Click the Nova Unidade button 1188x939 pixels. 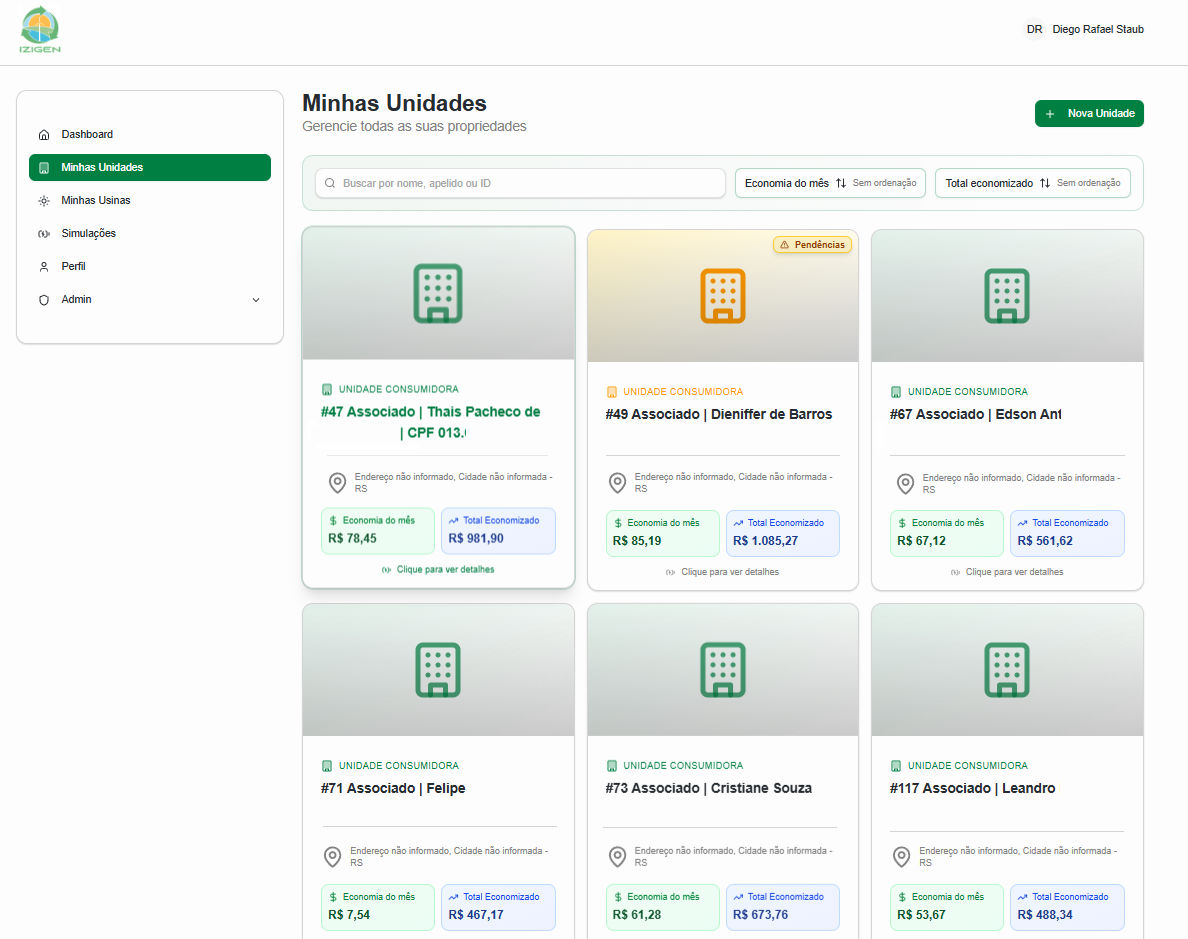(x=1089, y=114)
